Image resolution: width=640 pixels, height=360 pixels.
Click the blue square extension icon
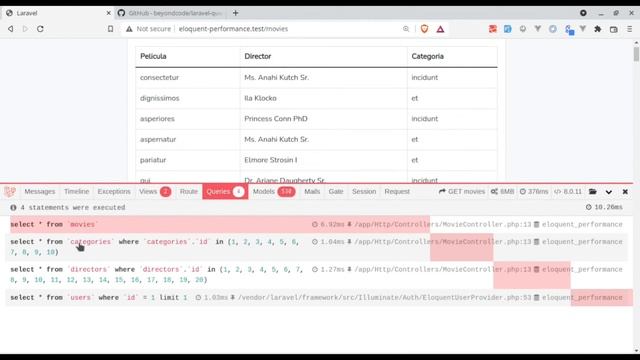click(507, 29)
